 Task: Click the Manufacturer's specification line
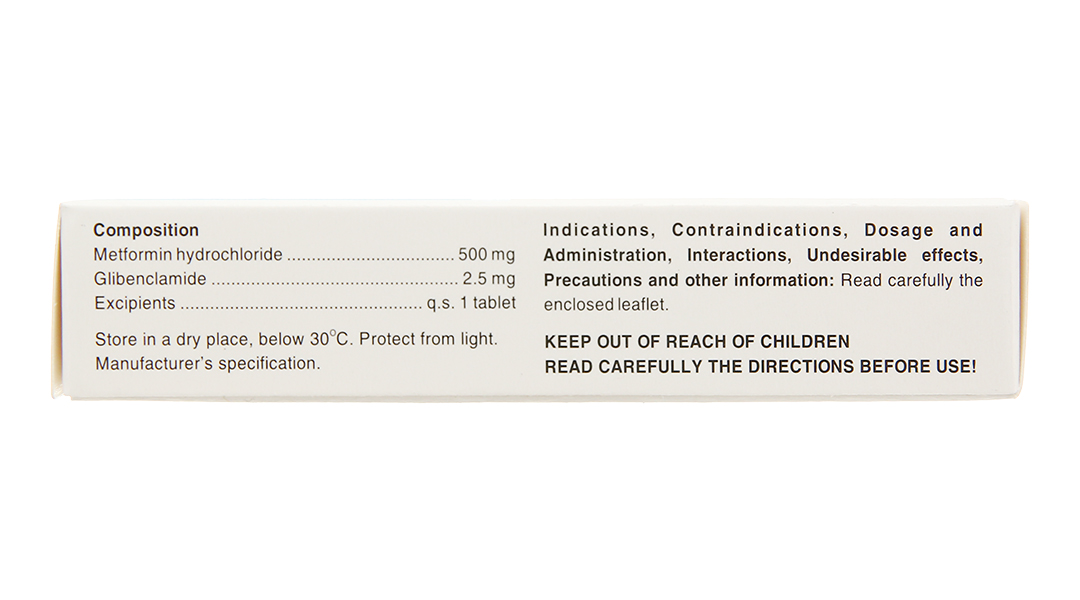pyautogui.click(x=208, y=363)
